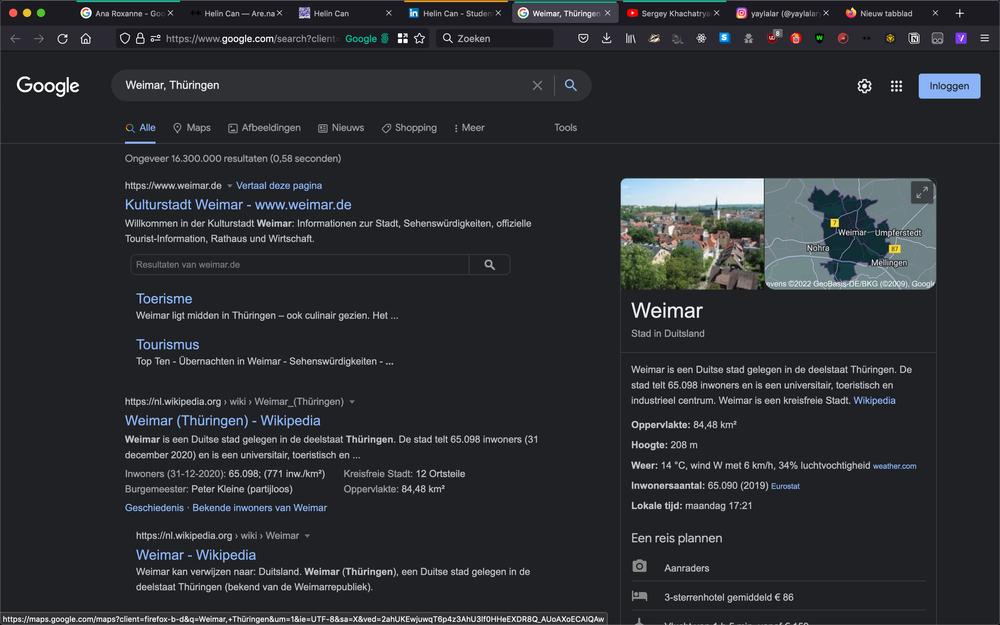The height and width of the screenshot is (625, 1000).
Task: Open a new tab with the plus button
Action: (959, 13)
